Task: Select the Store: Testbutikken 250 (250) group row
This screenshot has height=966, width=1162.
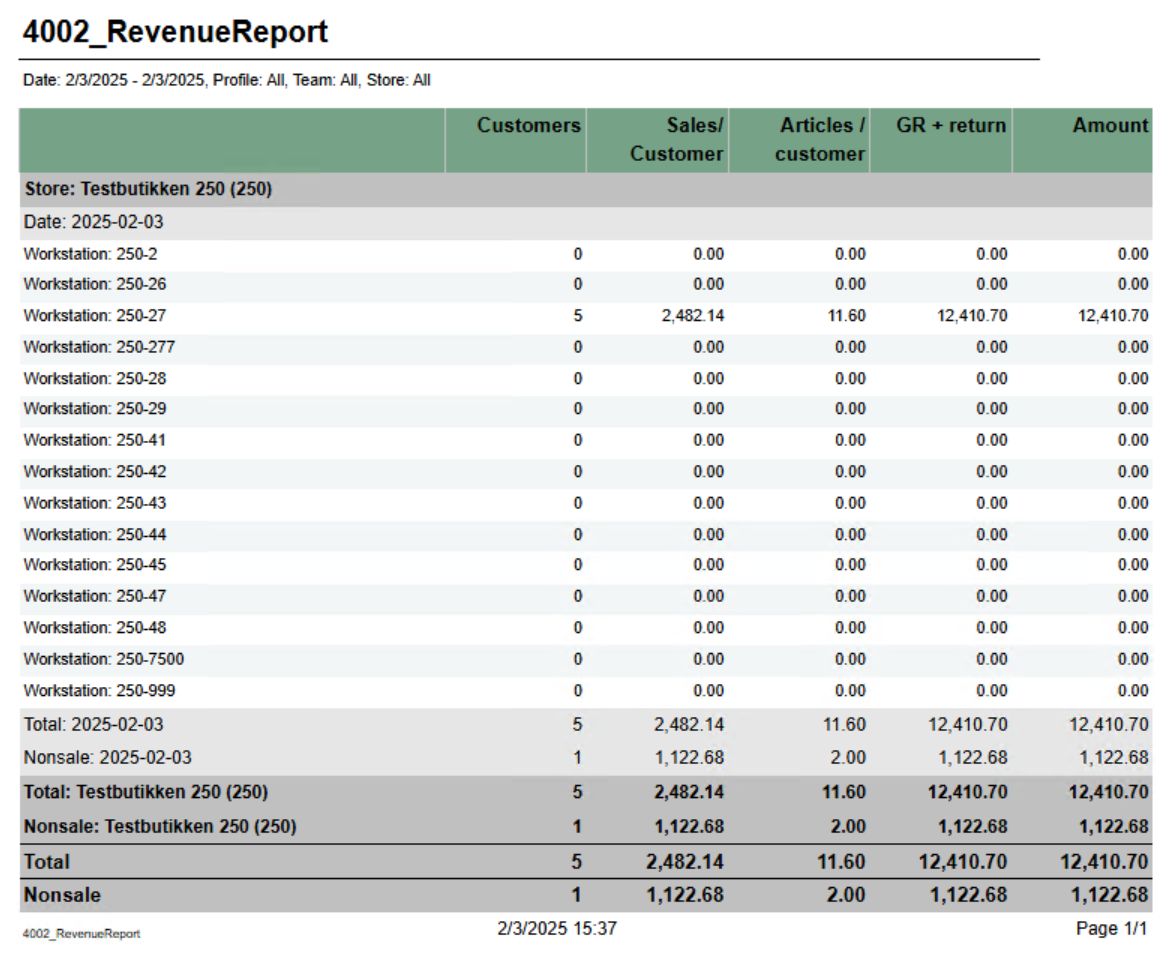Action: (x=148, y=189)
